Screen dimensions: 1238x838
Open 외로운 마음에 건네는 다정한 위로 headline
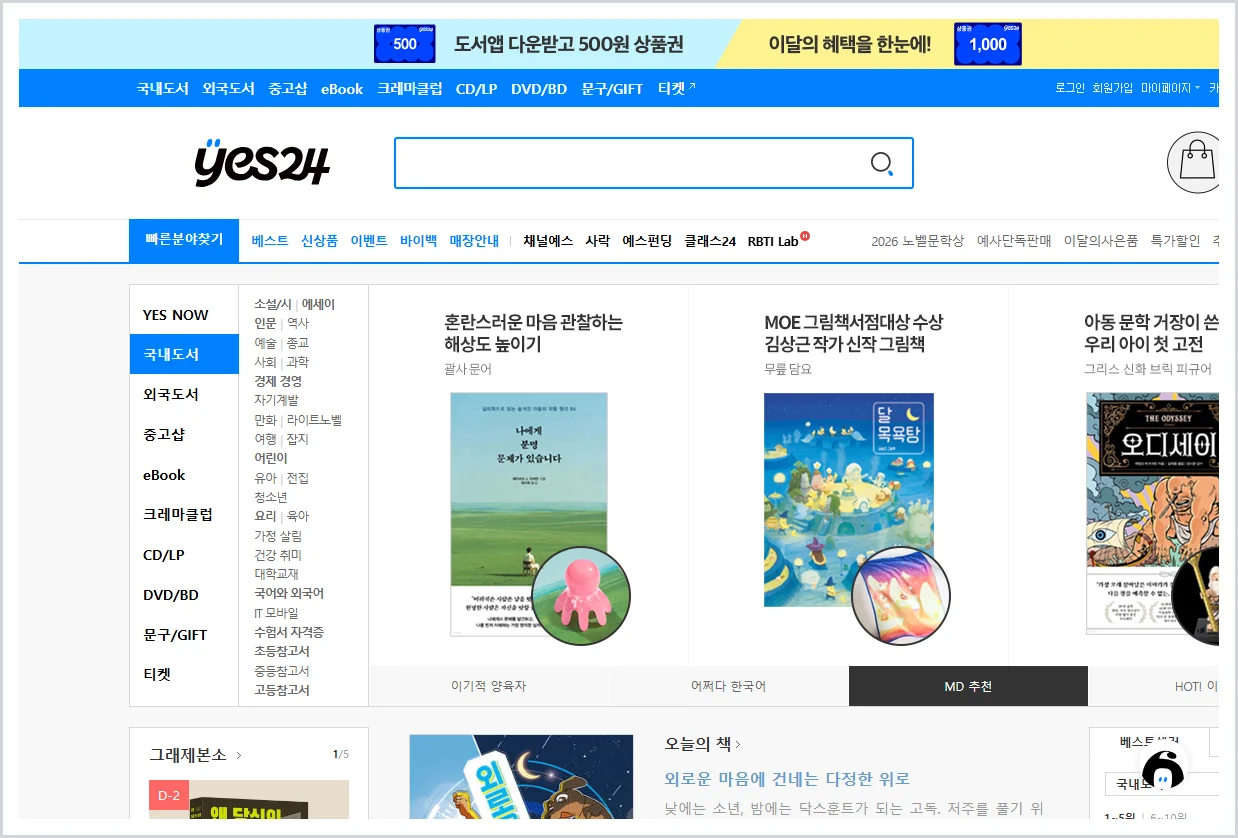tap(787, 778)
